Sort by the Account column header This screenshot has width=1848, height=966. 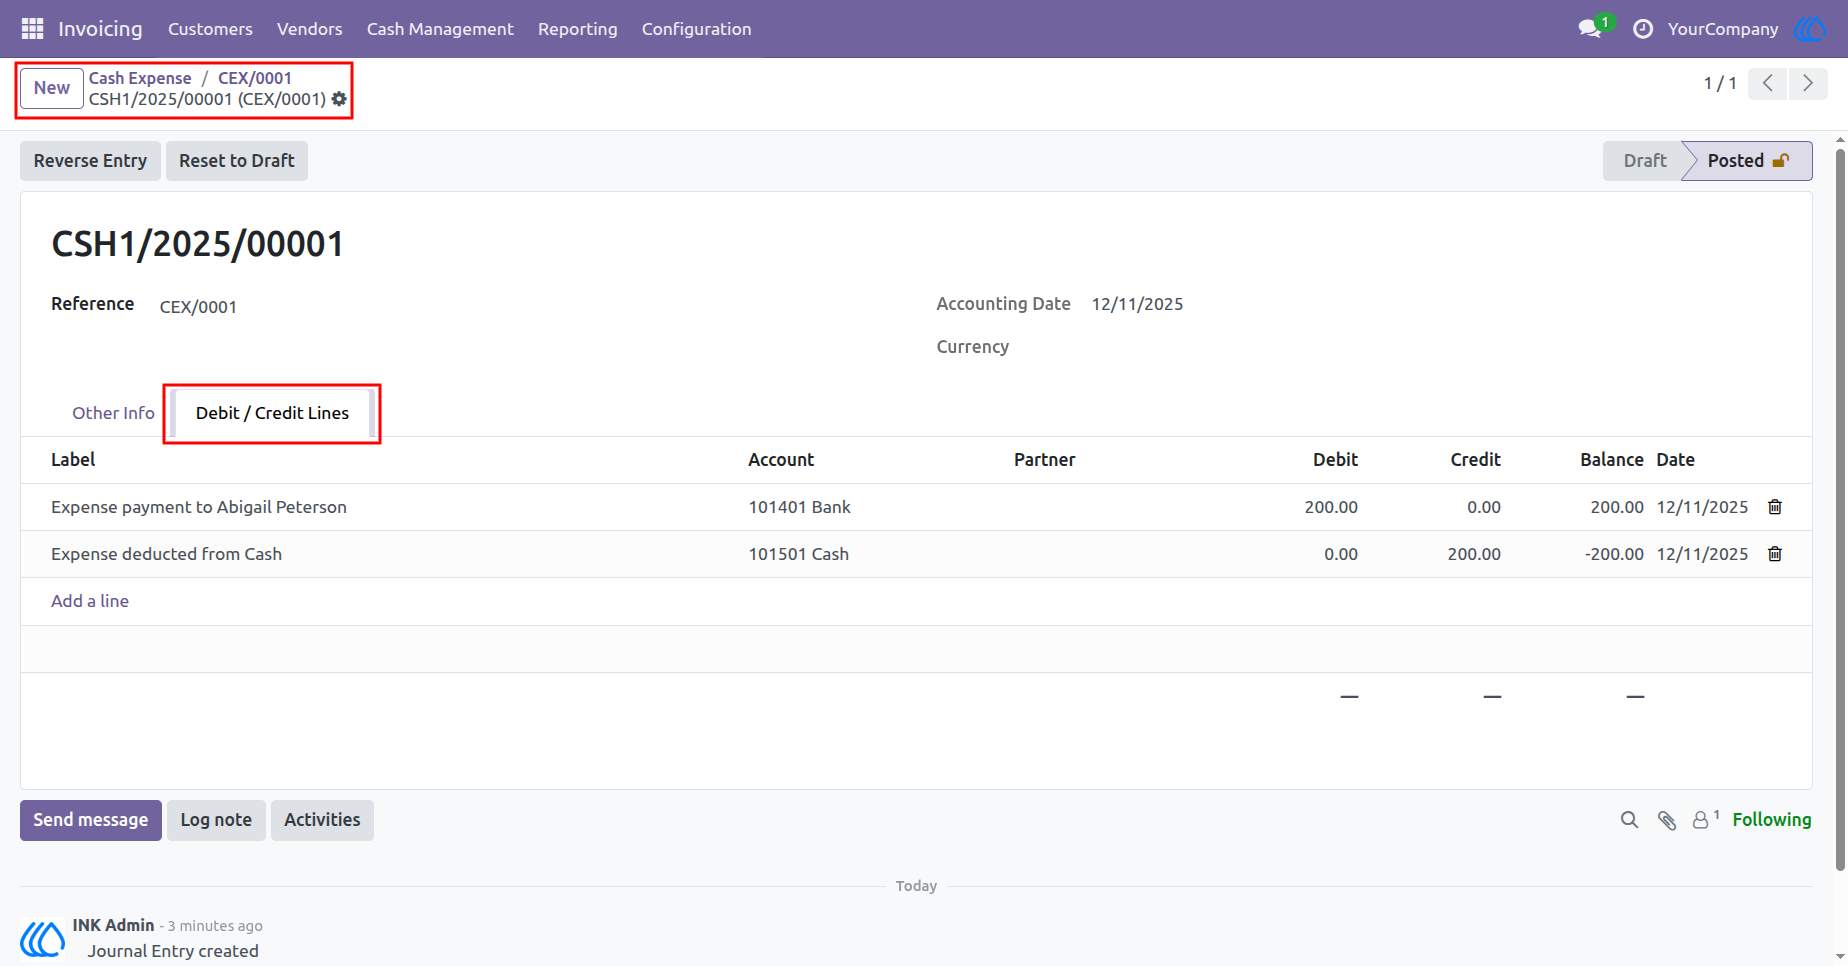click(781, 460)
